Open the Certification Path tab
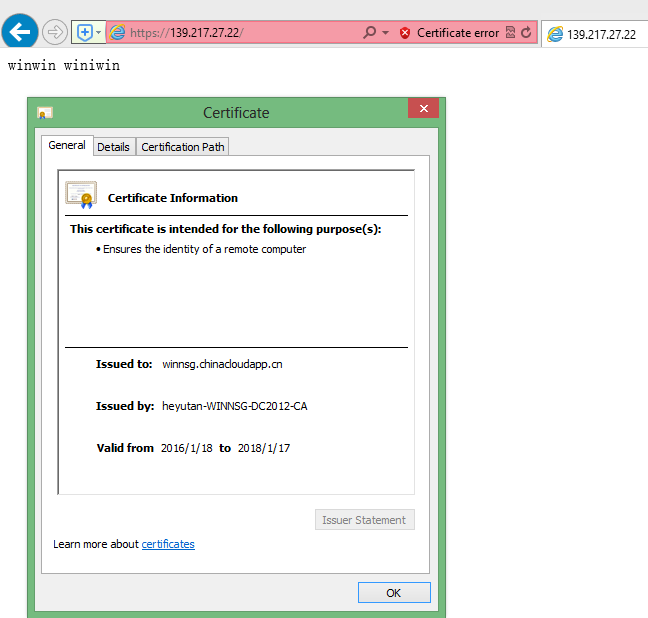The width and height of the screenshot is (648, 618). (x=183, y=147)
